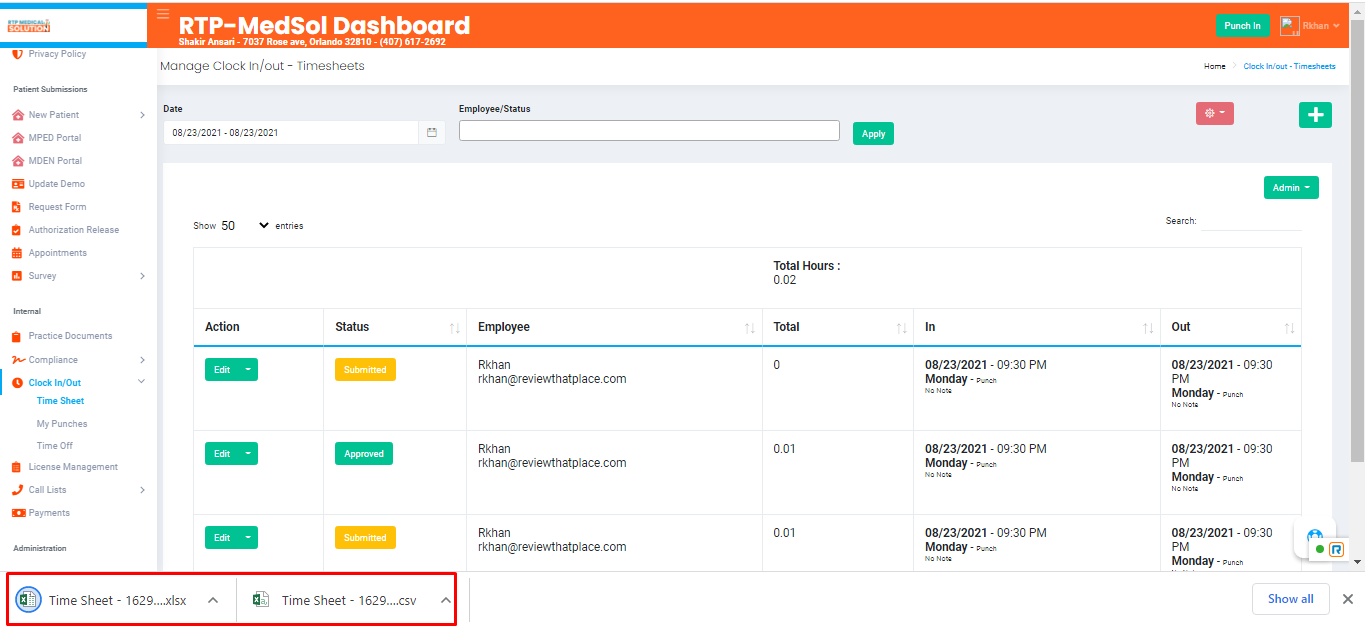Click the Request Form document icon
This screenshot has width=1365, height=627.
(x=17, y=207)
